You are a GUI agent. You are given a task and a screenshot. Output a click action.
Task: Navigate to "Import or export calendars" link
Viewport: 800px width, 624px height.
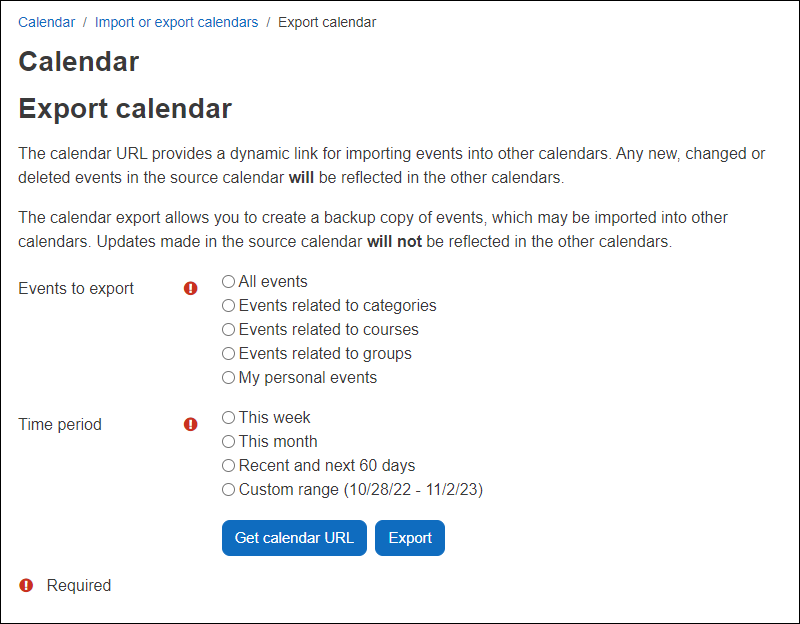point(176,21)
